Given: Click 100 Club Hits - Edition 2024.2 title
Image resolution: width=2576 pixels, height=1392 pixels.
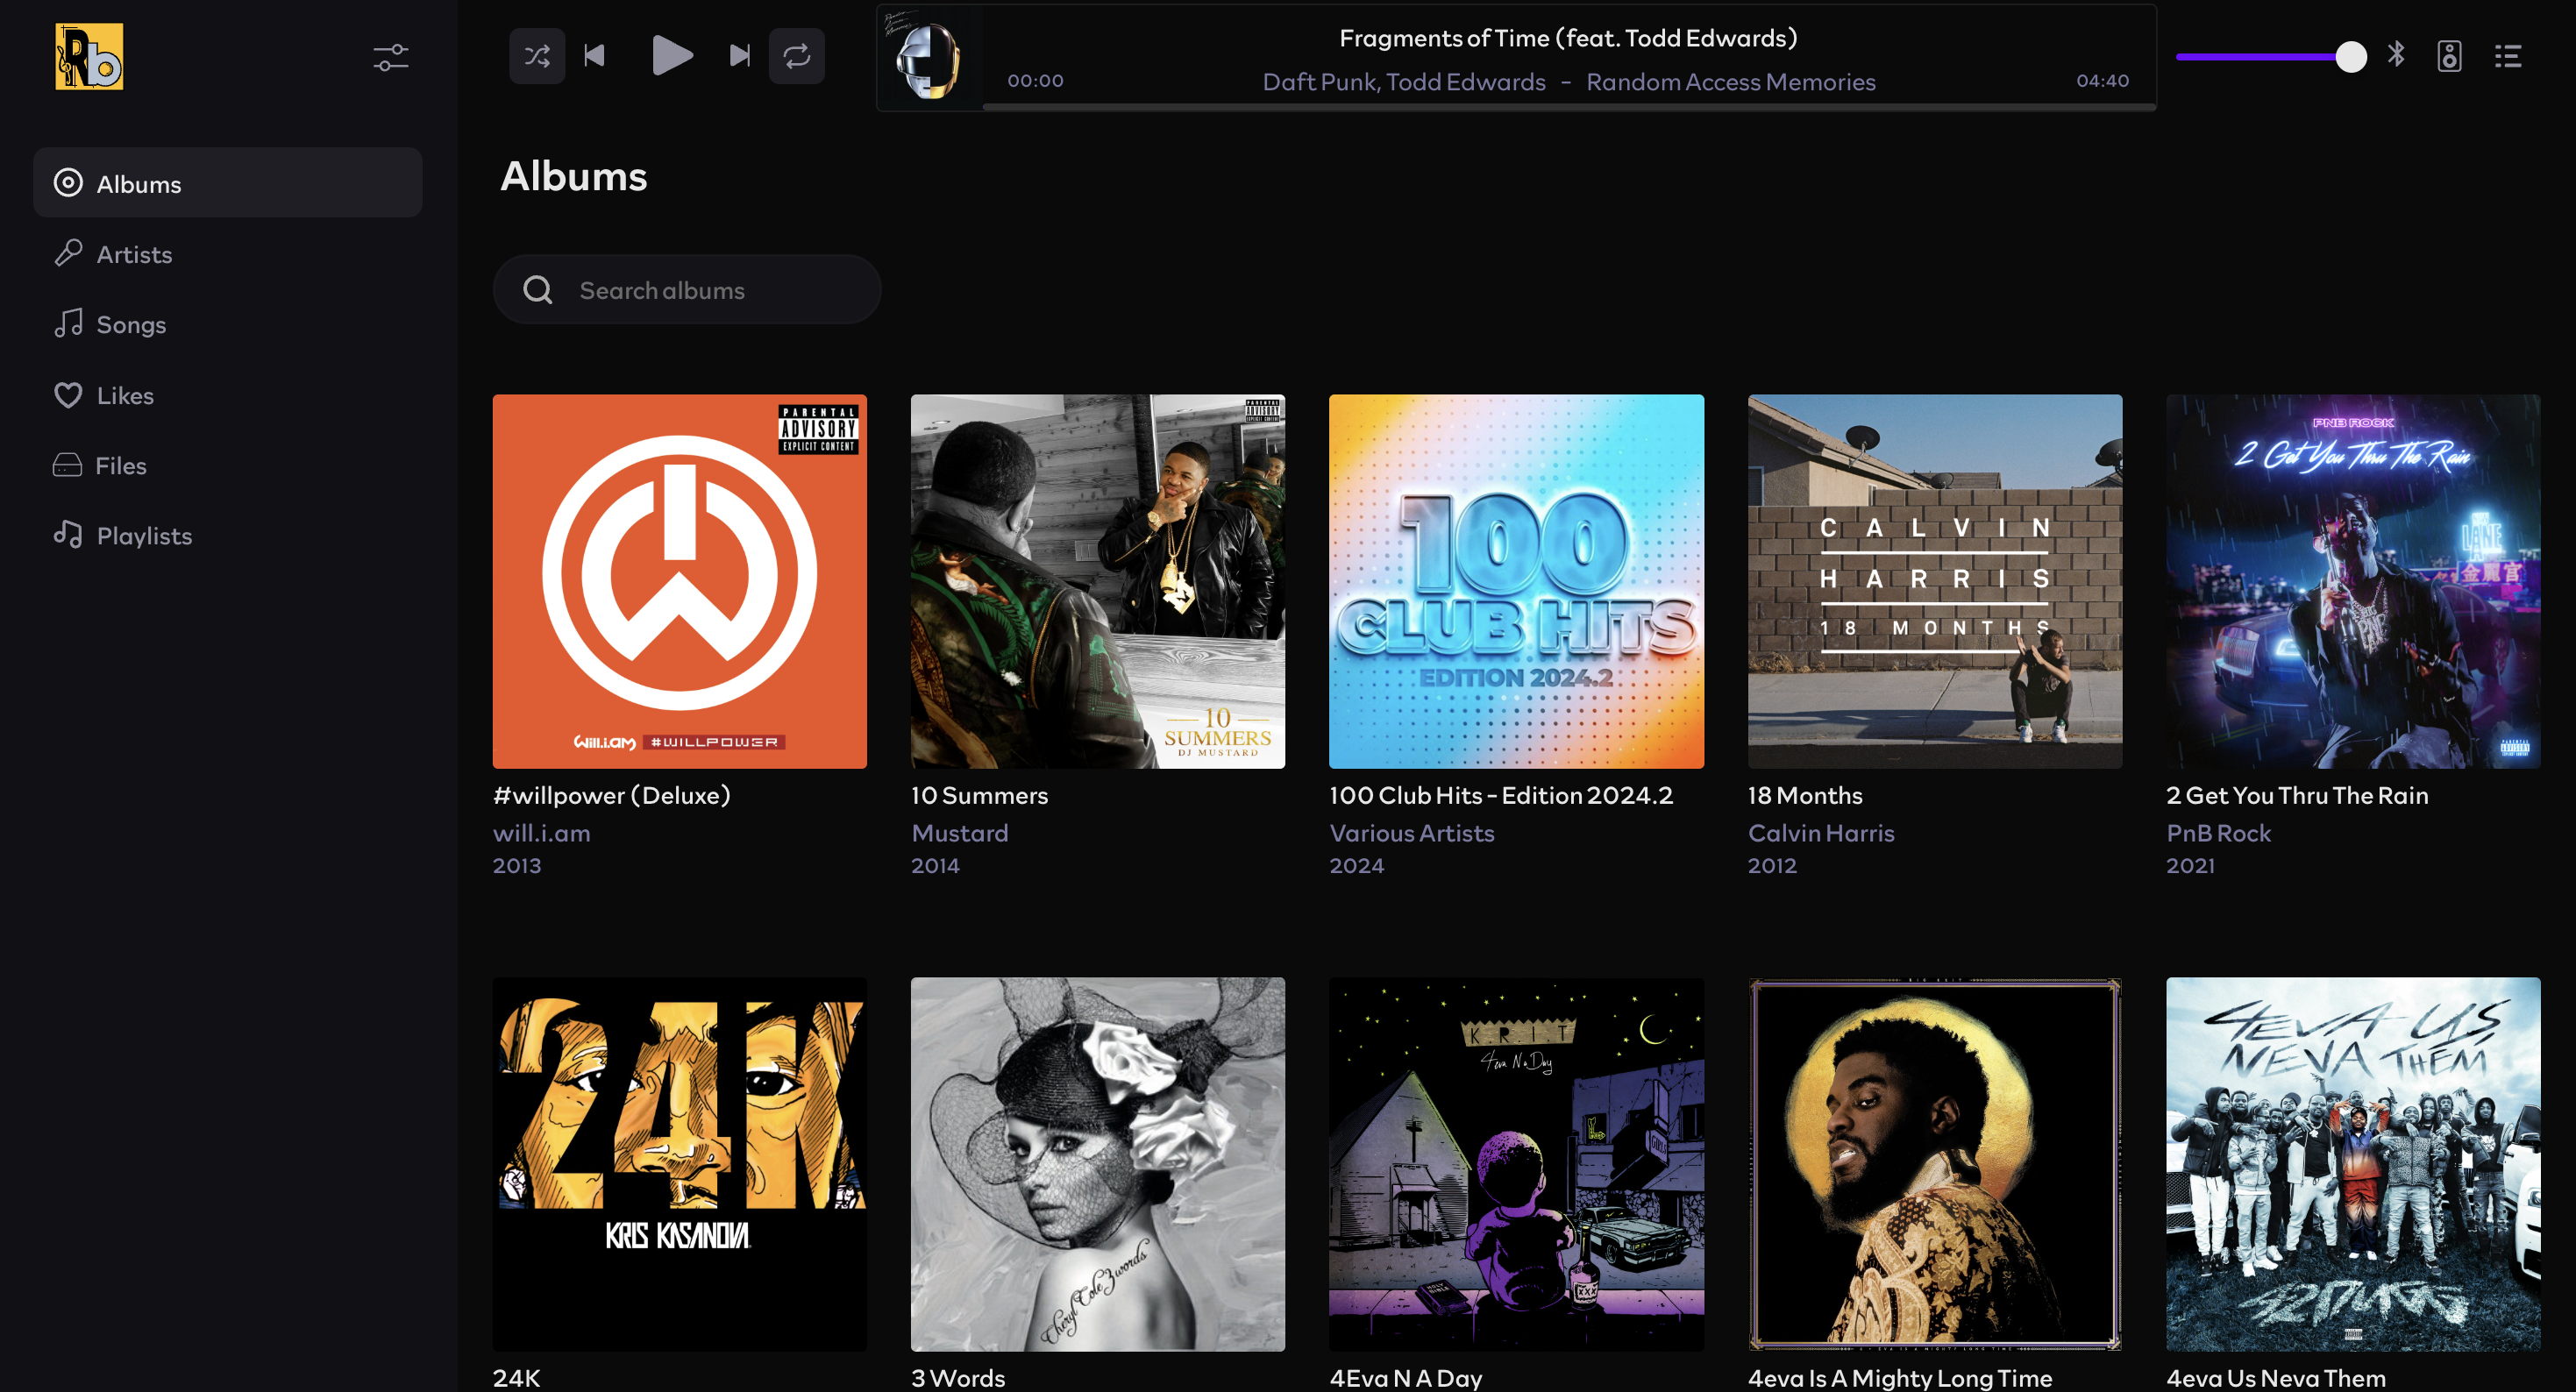Looking at the screenshot, I should point(1501,795).
